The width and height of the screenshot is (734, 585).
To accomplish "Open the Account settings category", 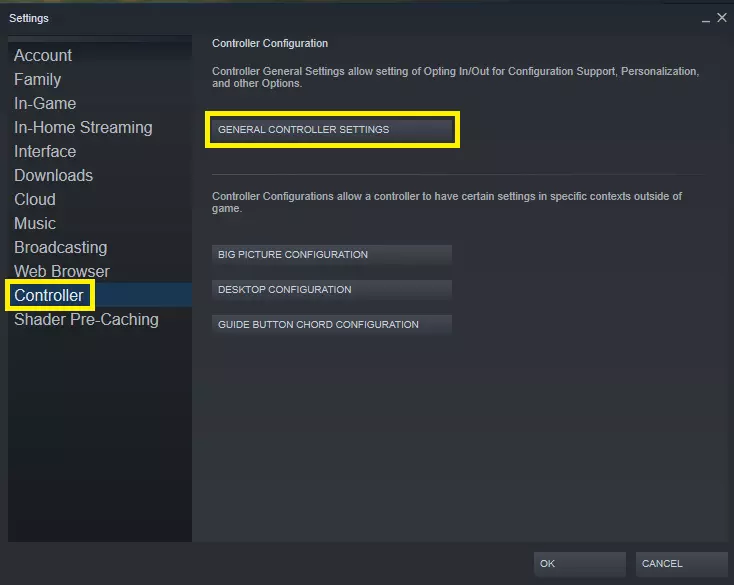I will 100,55.
